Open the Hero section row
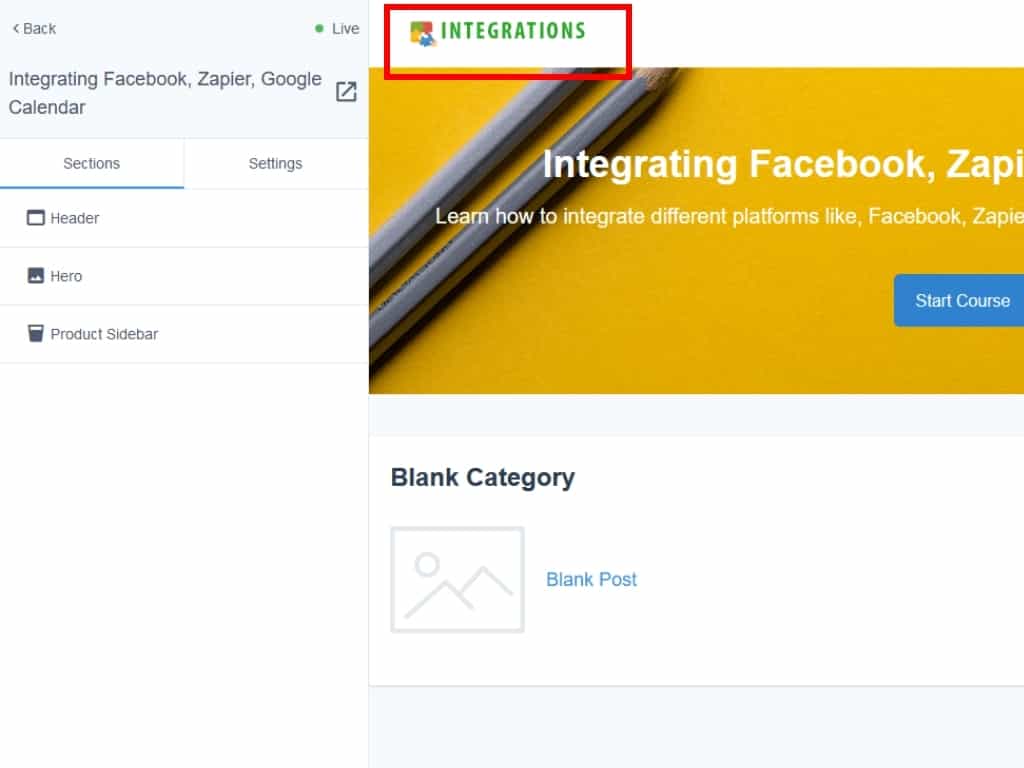The width and height of the screenshot is (1024, 768). point(184,276)
